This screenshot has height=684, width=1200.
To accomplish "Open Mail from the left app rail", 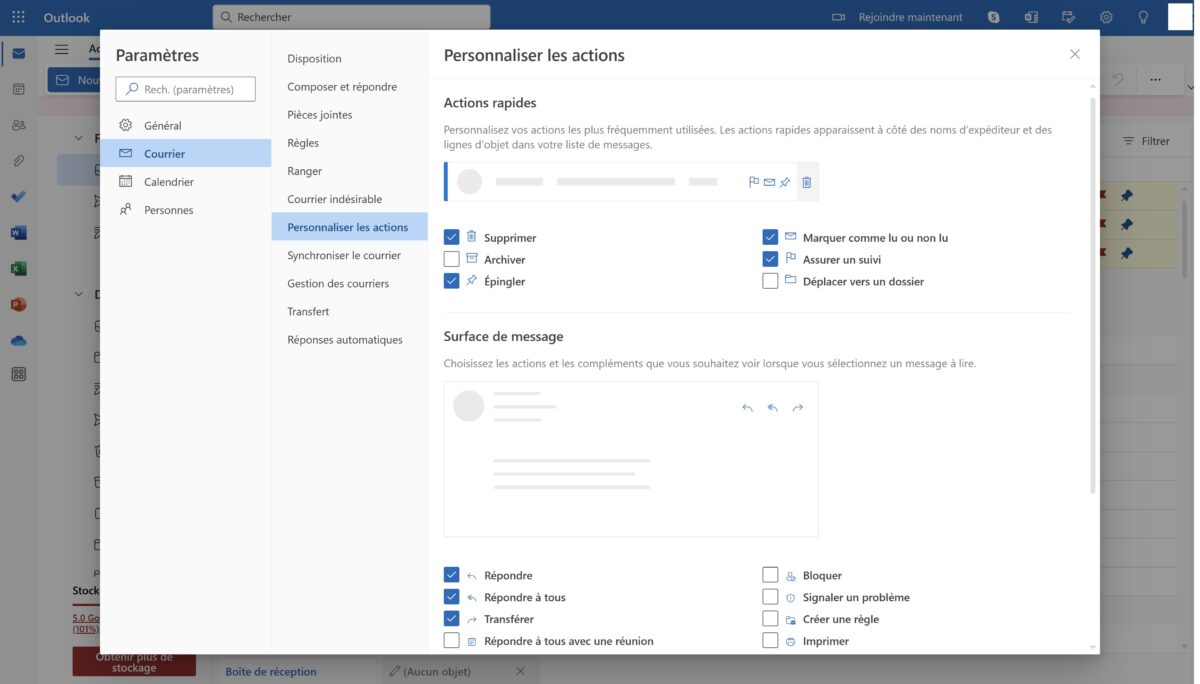I will (x=18, y=53).
